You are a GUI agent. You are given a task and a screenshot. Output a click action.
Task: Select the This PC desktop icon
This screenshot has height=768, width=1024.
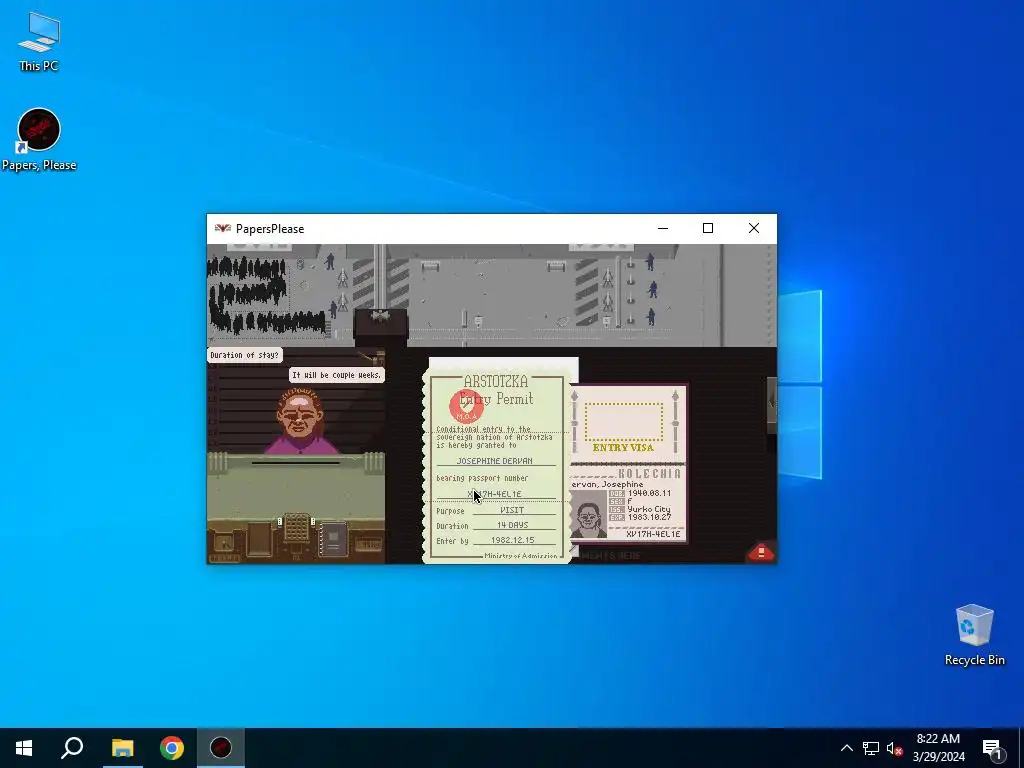tap(39, 40)
